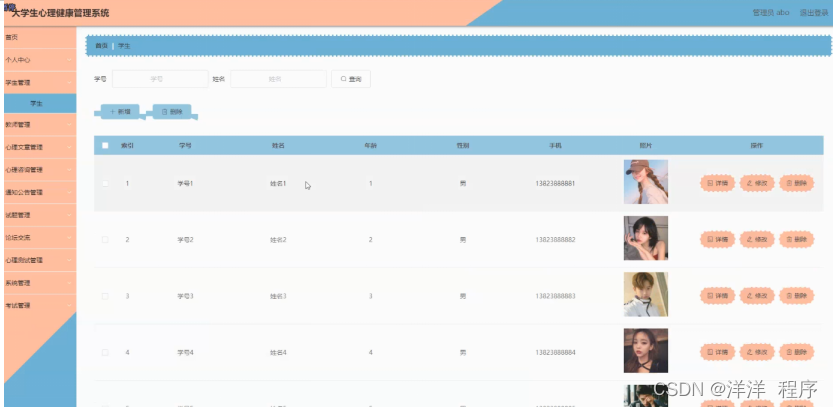Focus the 姓名 search input field
The image size is (833, 408).
(x=278, y=79)
